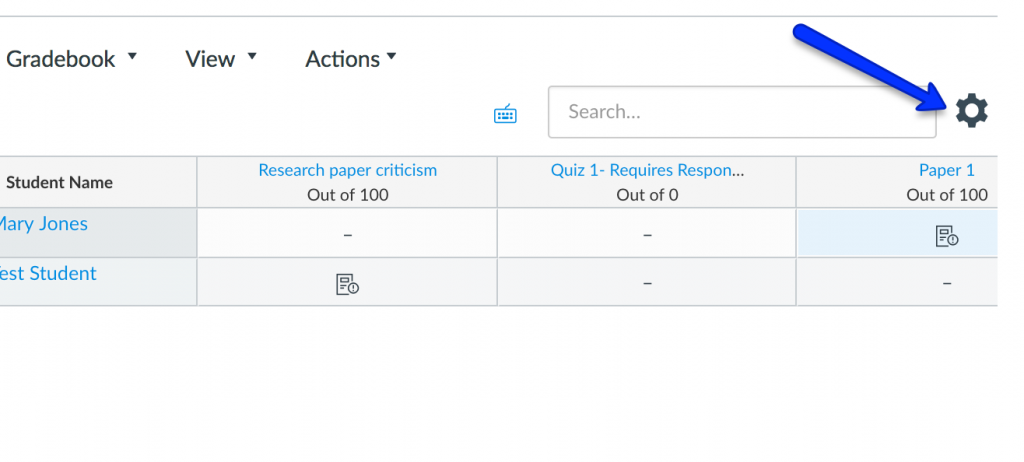This screenshot has height=462, width=1024.
Task: Open the Test Student name link
Action: pyautogui.click(x=48, y=273)
